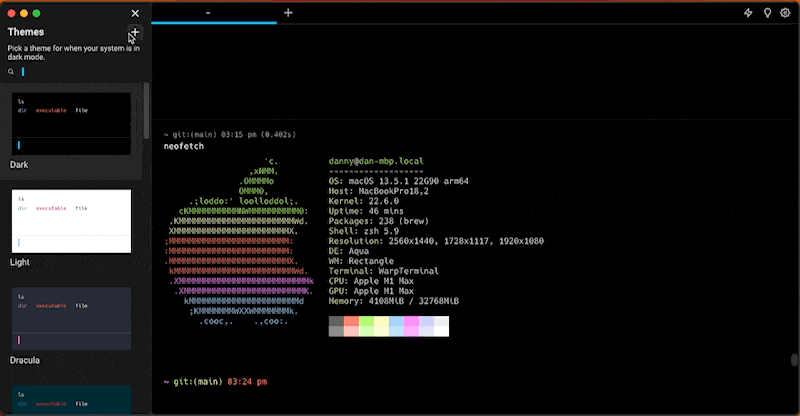Click the previous prompt line with 03:15 pm

point(230,135)
